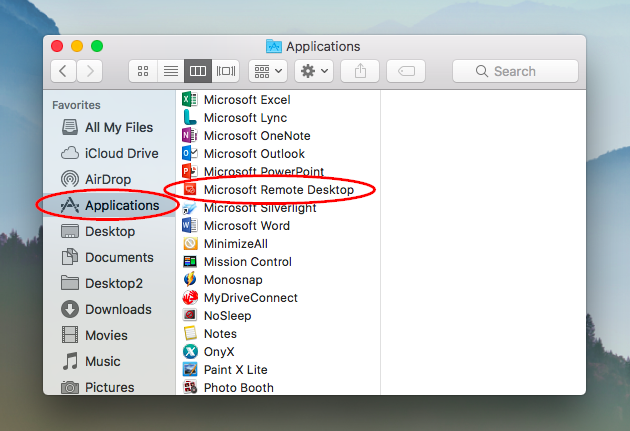Screen dimensions: 630x431
Task: Click the Microsoft Silverlight icon
Action: tap(190, 208)
